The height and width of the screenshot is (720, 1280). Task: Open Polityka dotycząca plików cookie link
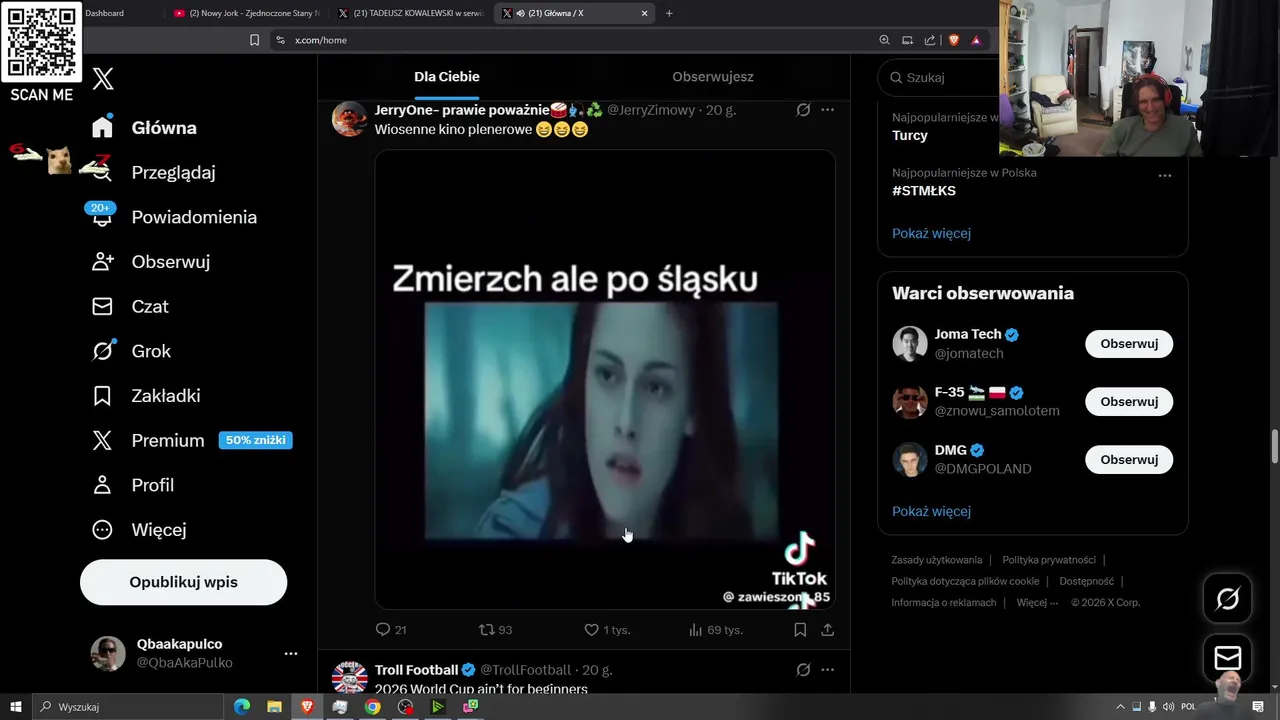965,581
